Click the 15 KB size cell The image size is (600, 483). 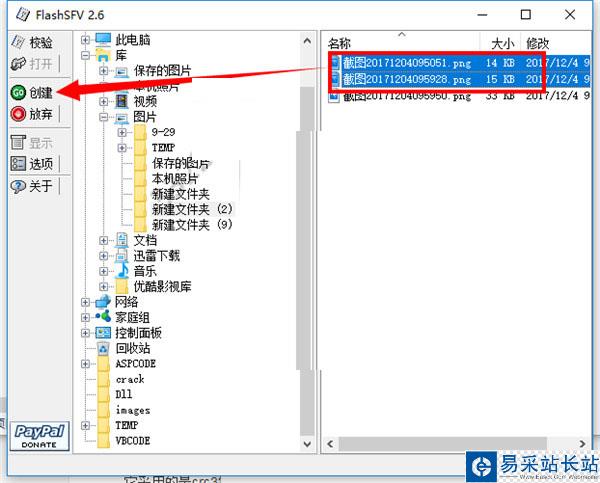[500, 79]
